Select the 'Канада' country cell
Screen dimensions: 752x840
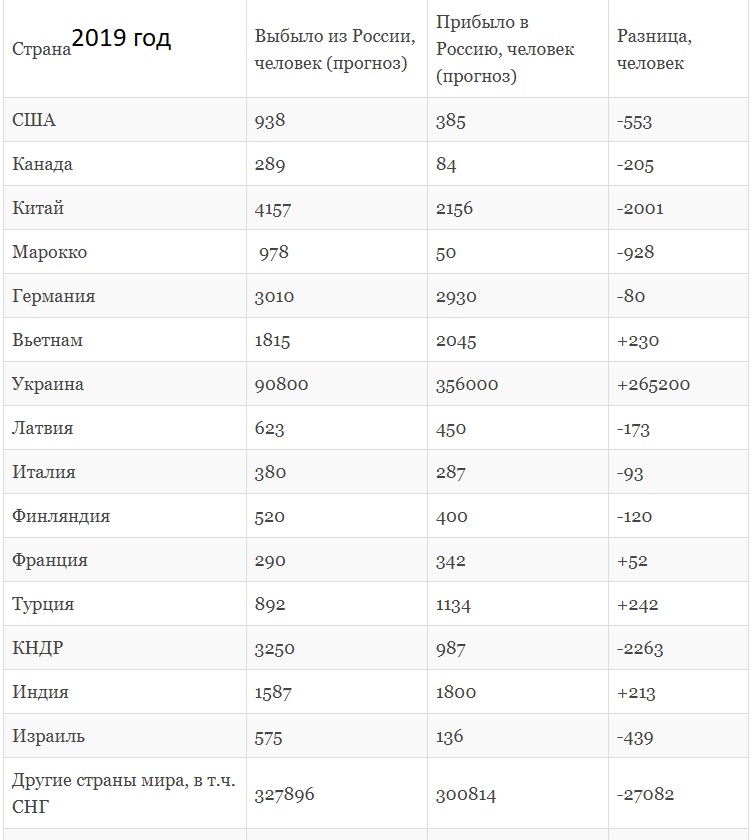pyautogui.click(x=42, y=164)
